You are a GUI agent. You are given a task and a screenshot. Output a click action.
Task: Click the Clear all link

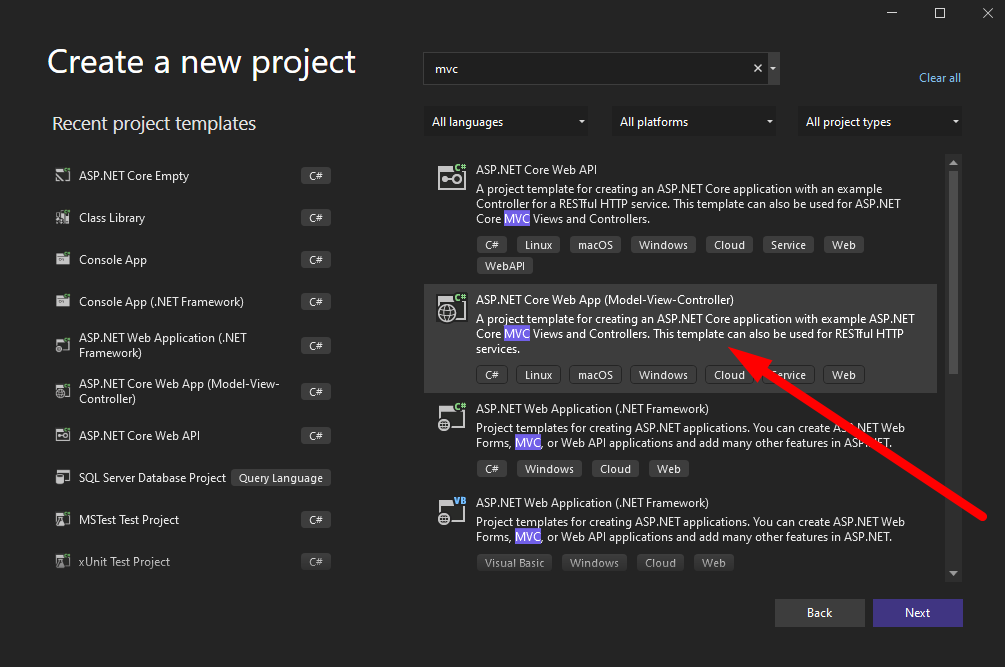939,78
